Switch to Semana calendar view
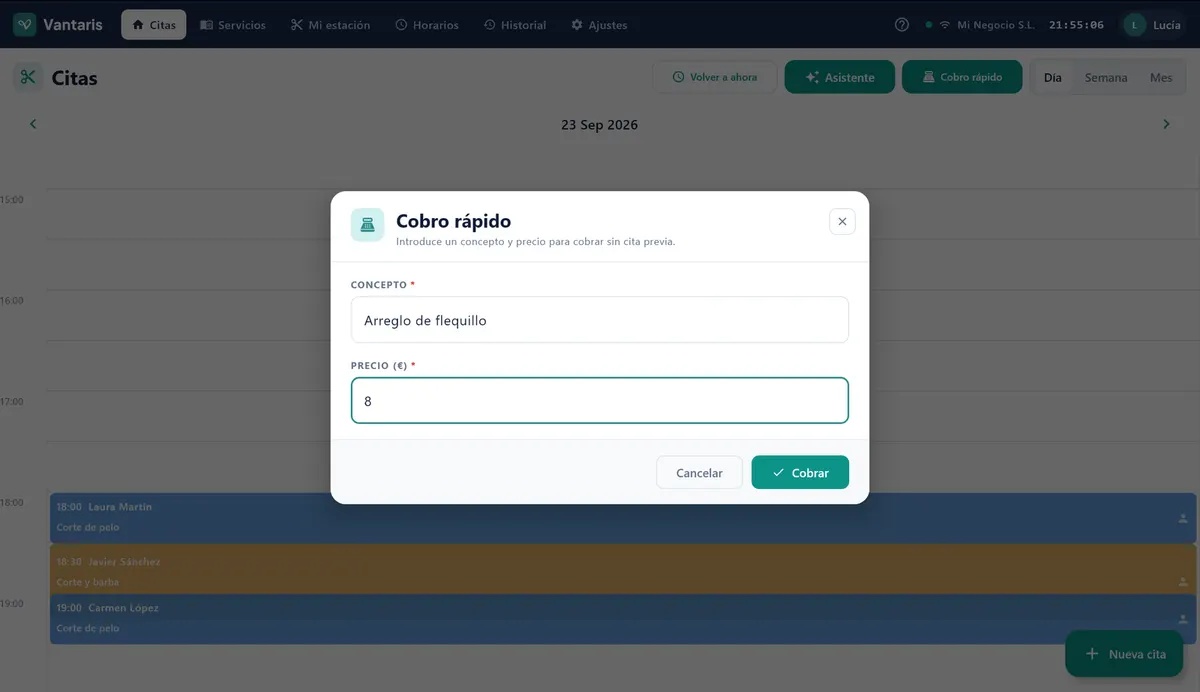Viewport: 1200px width, 692px height. (x=1106, y=77)
